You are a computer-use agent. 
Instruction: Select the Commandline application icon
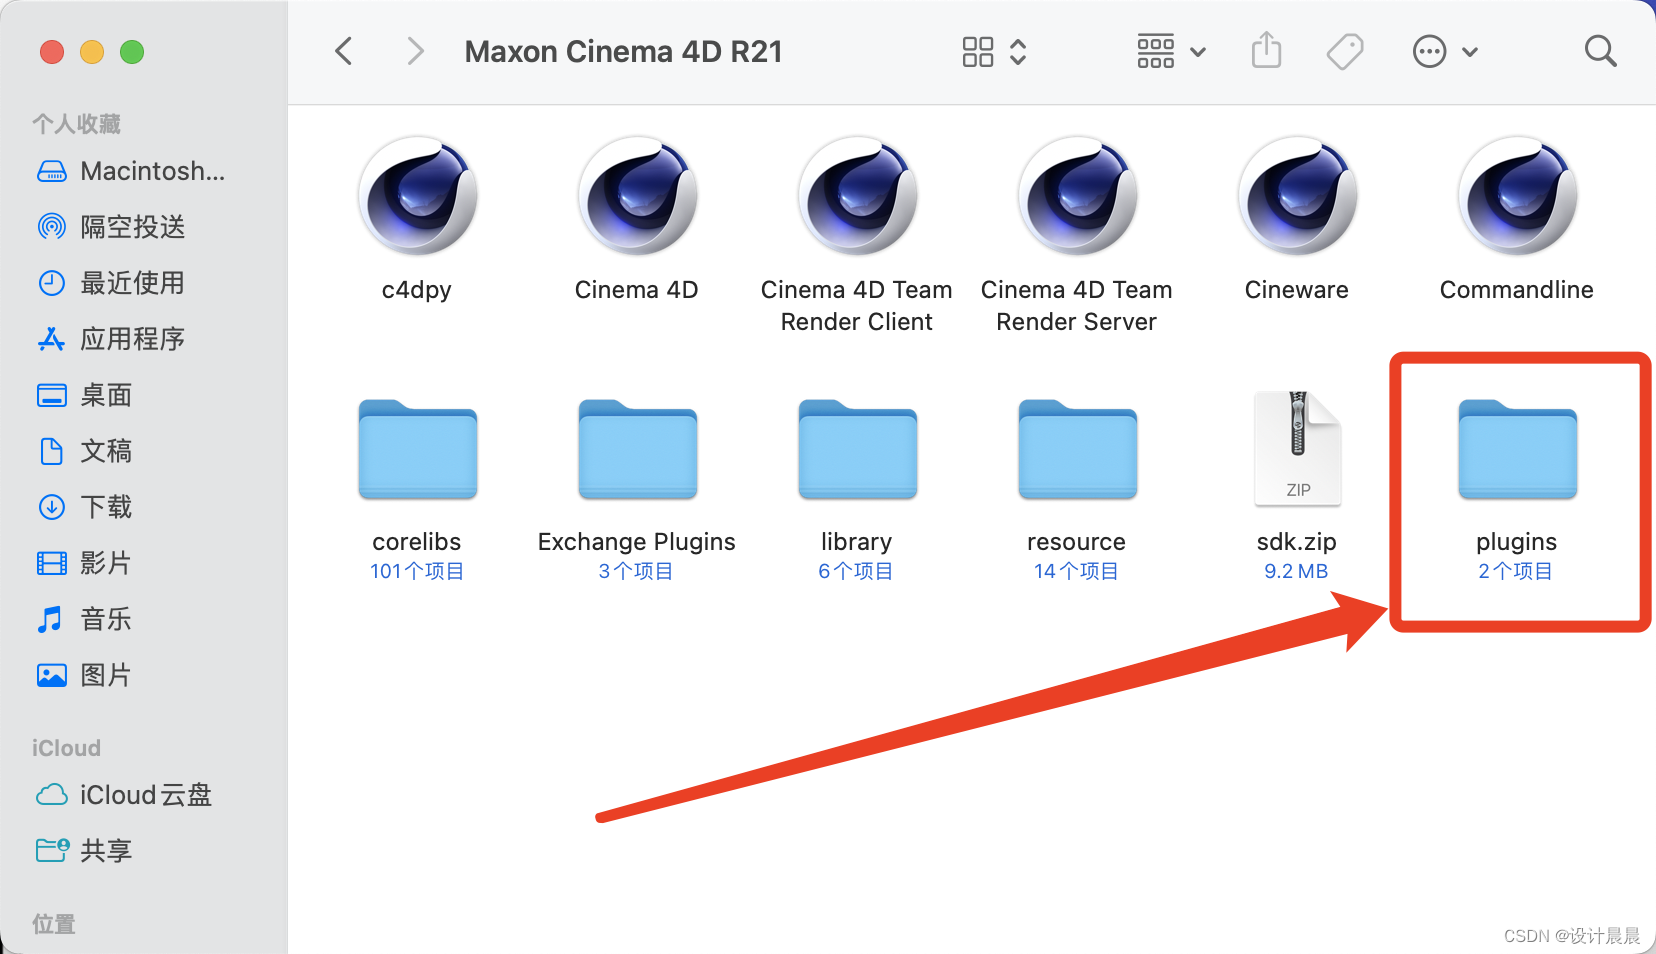click(x=1517, y=196)
